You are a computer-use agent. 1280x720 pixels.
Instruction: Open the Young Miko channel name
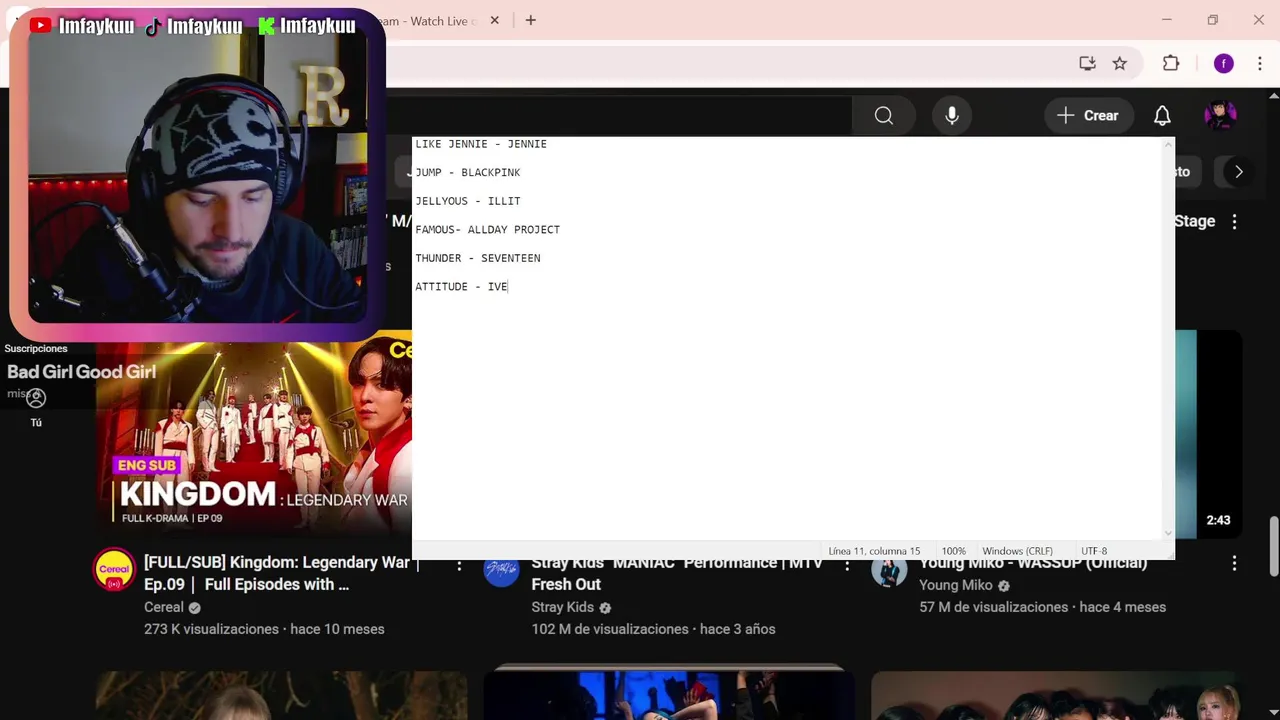pos(955,585)
